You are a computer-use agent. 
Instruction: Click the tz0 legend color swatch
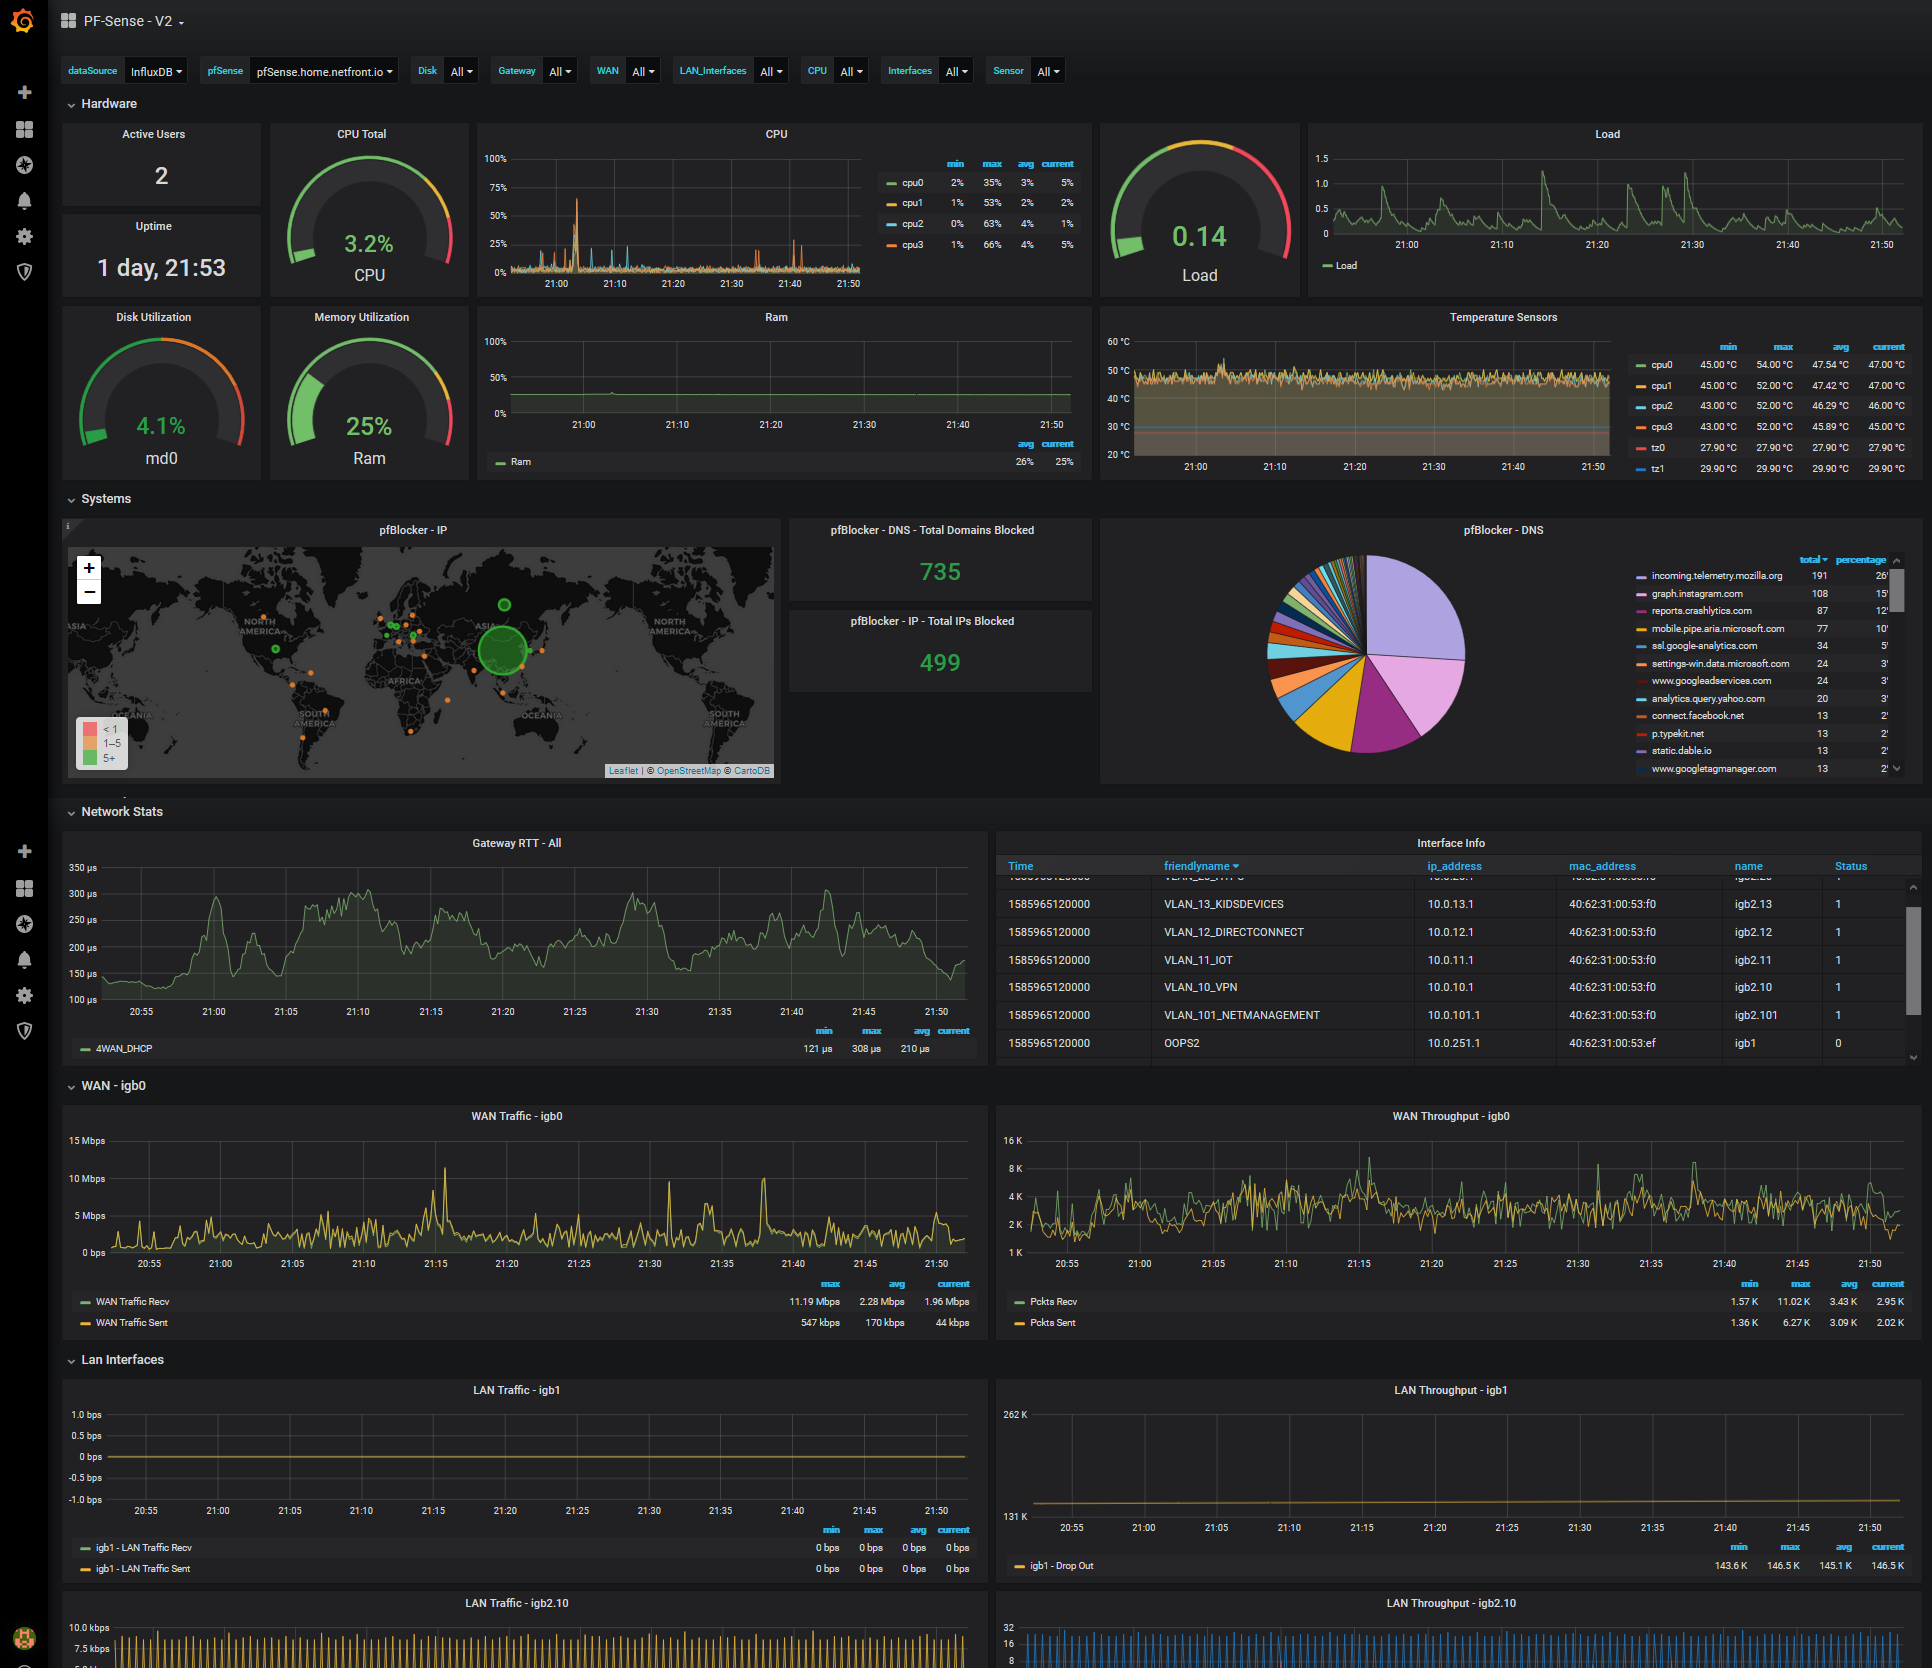(x=1640, y=448)
